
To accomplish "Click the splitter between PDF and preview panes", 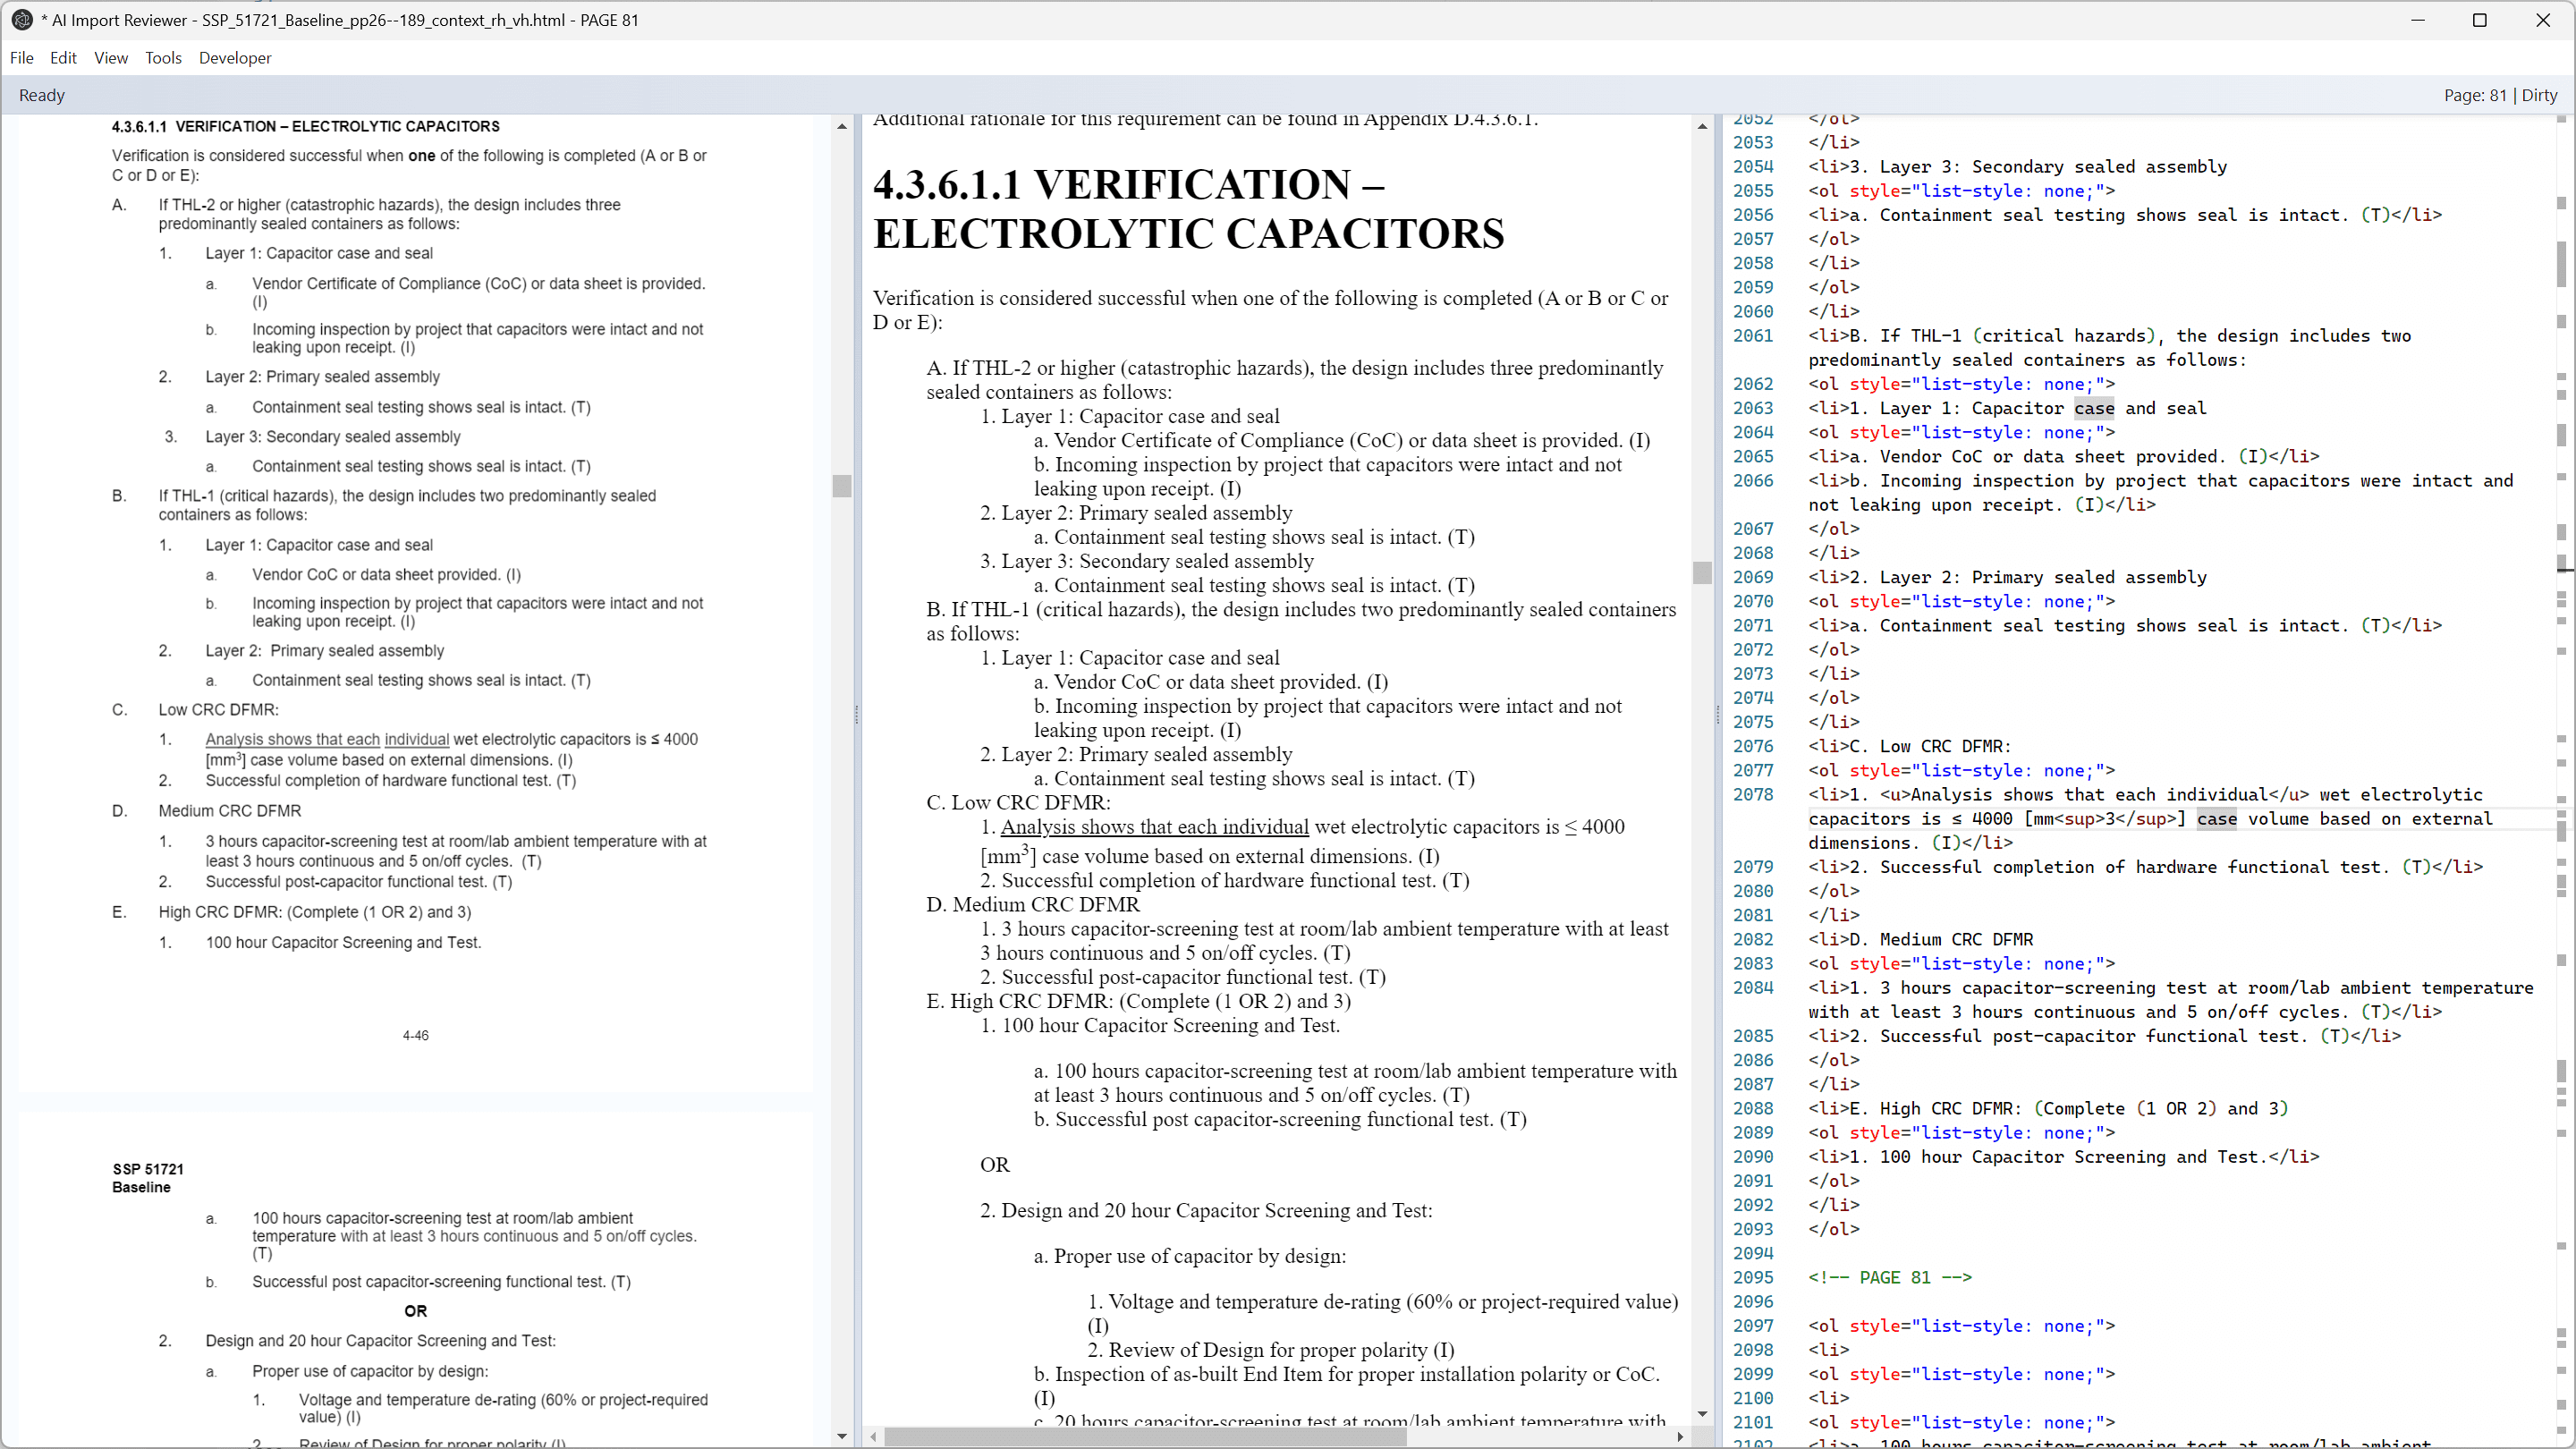I will [857, 715].
